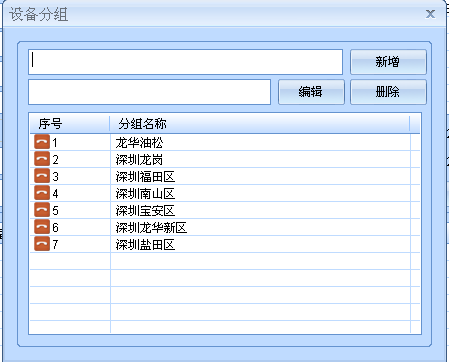The height and width of the screenshot is (362, 449).
Task: Sort by the 分组名称 column header
Action: point(260,124)
